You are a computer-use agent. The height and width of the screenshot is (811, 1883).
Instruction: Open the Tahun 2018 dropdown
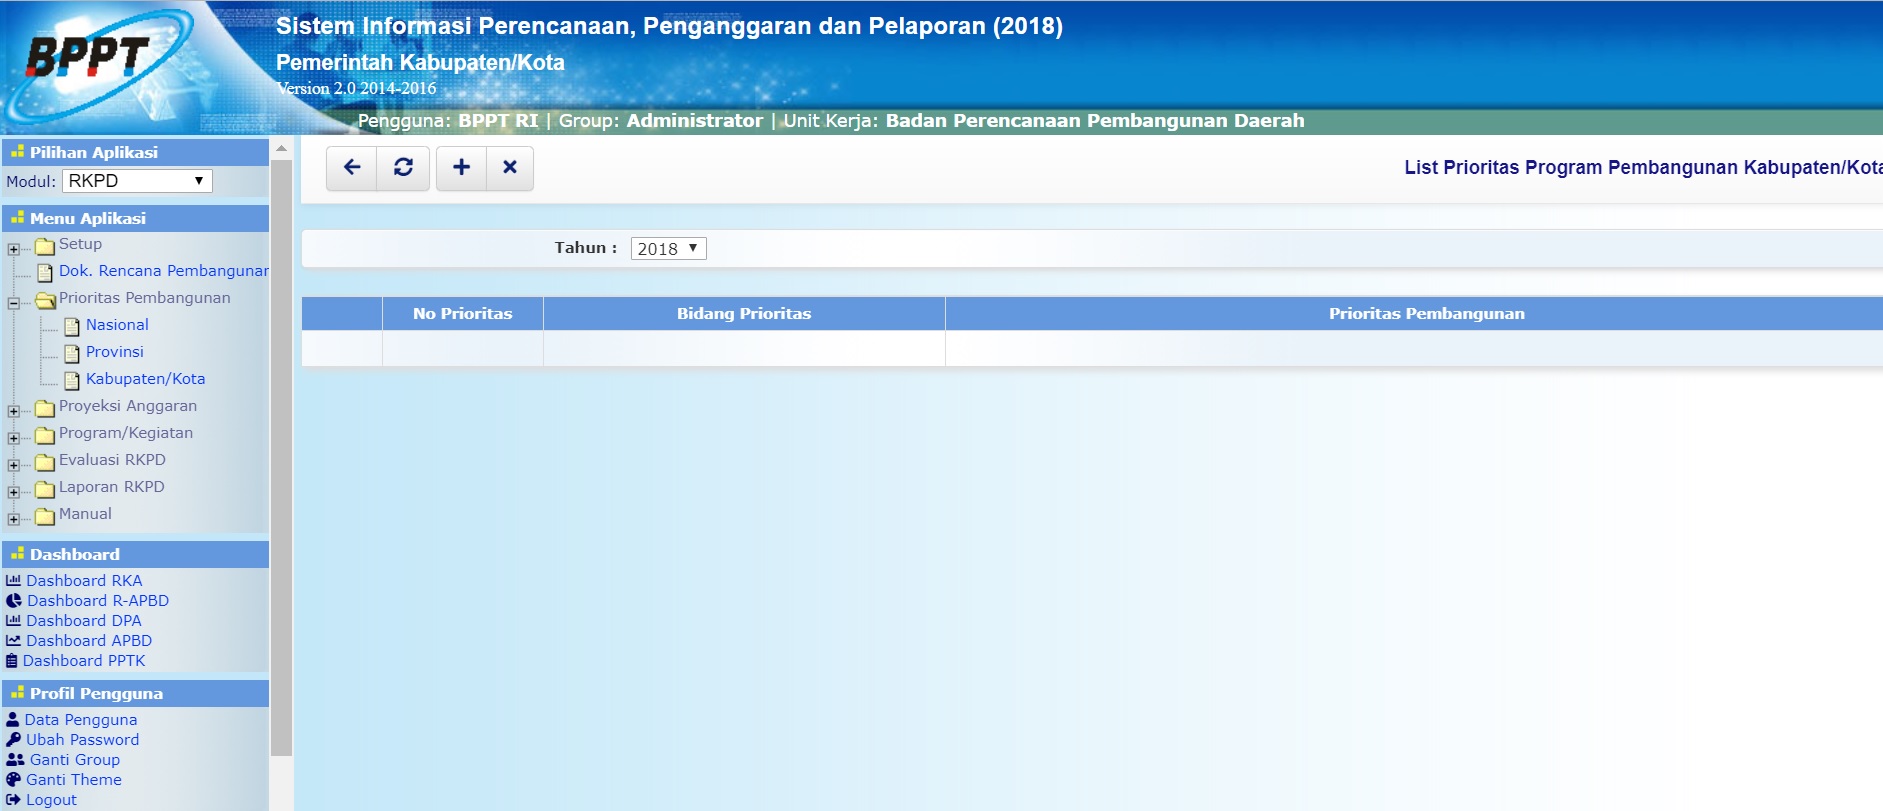(668, 248)
